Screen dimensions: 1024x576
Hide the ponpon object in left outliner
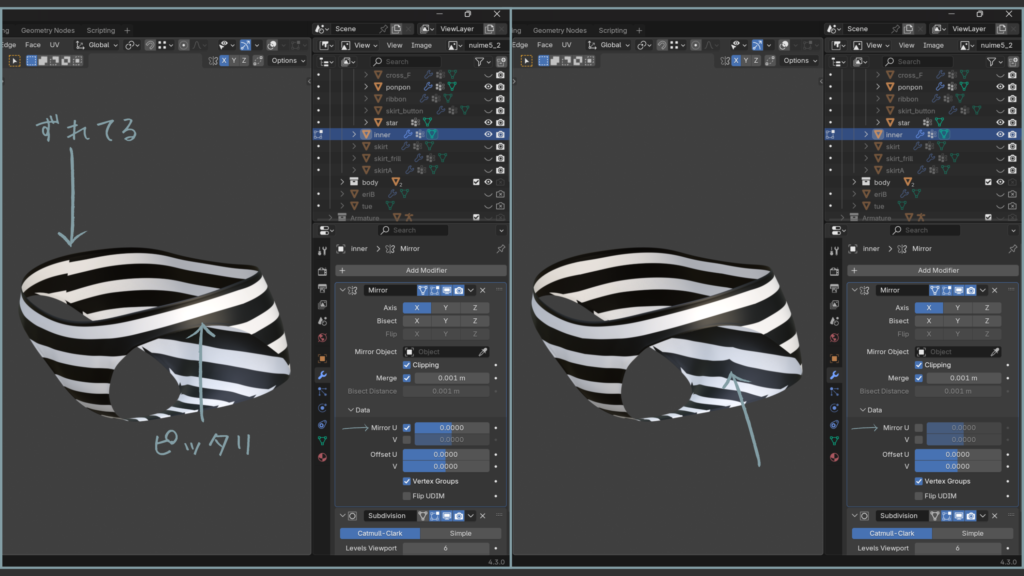coord(488,87)
